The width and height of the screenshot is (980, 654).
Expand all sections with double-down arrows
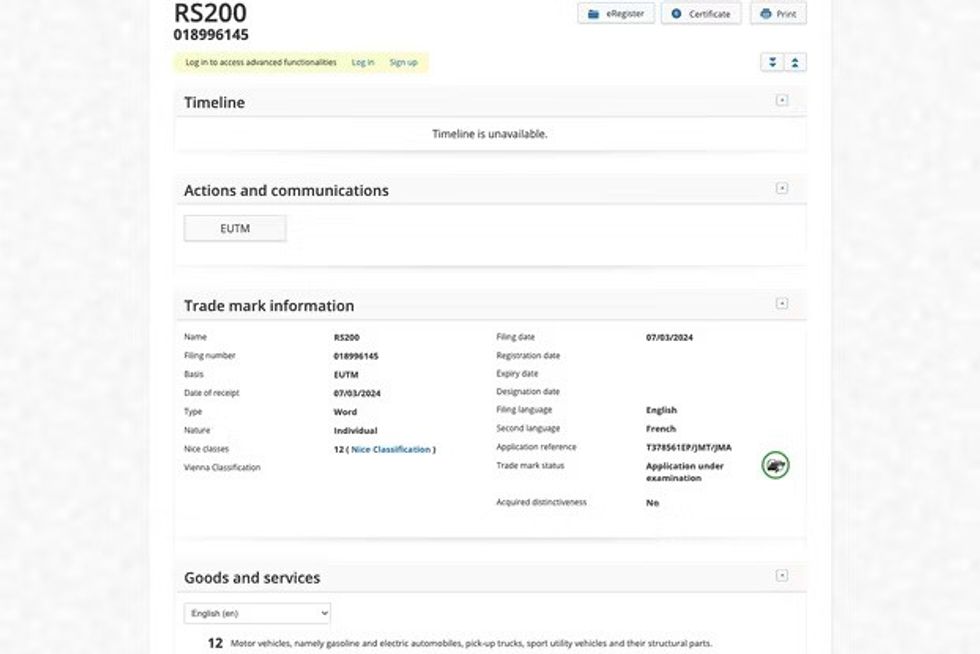pyautogui.click(x=771, y=62)
